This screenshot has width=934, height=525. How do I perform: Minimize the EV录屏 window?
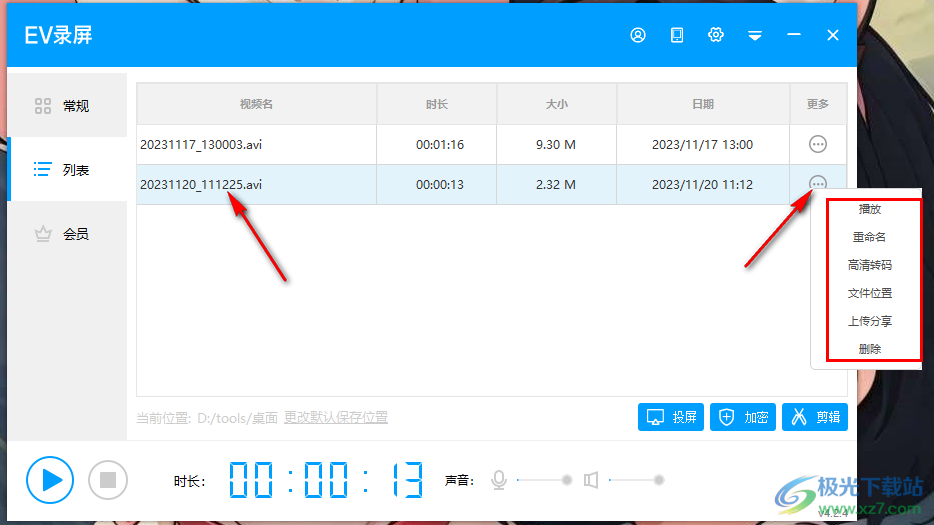(793, 35)
